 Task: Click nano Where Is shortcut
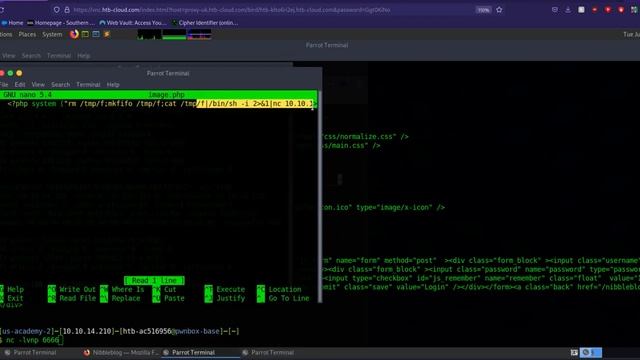point(122,289)
